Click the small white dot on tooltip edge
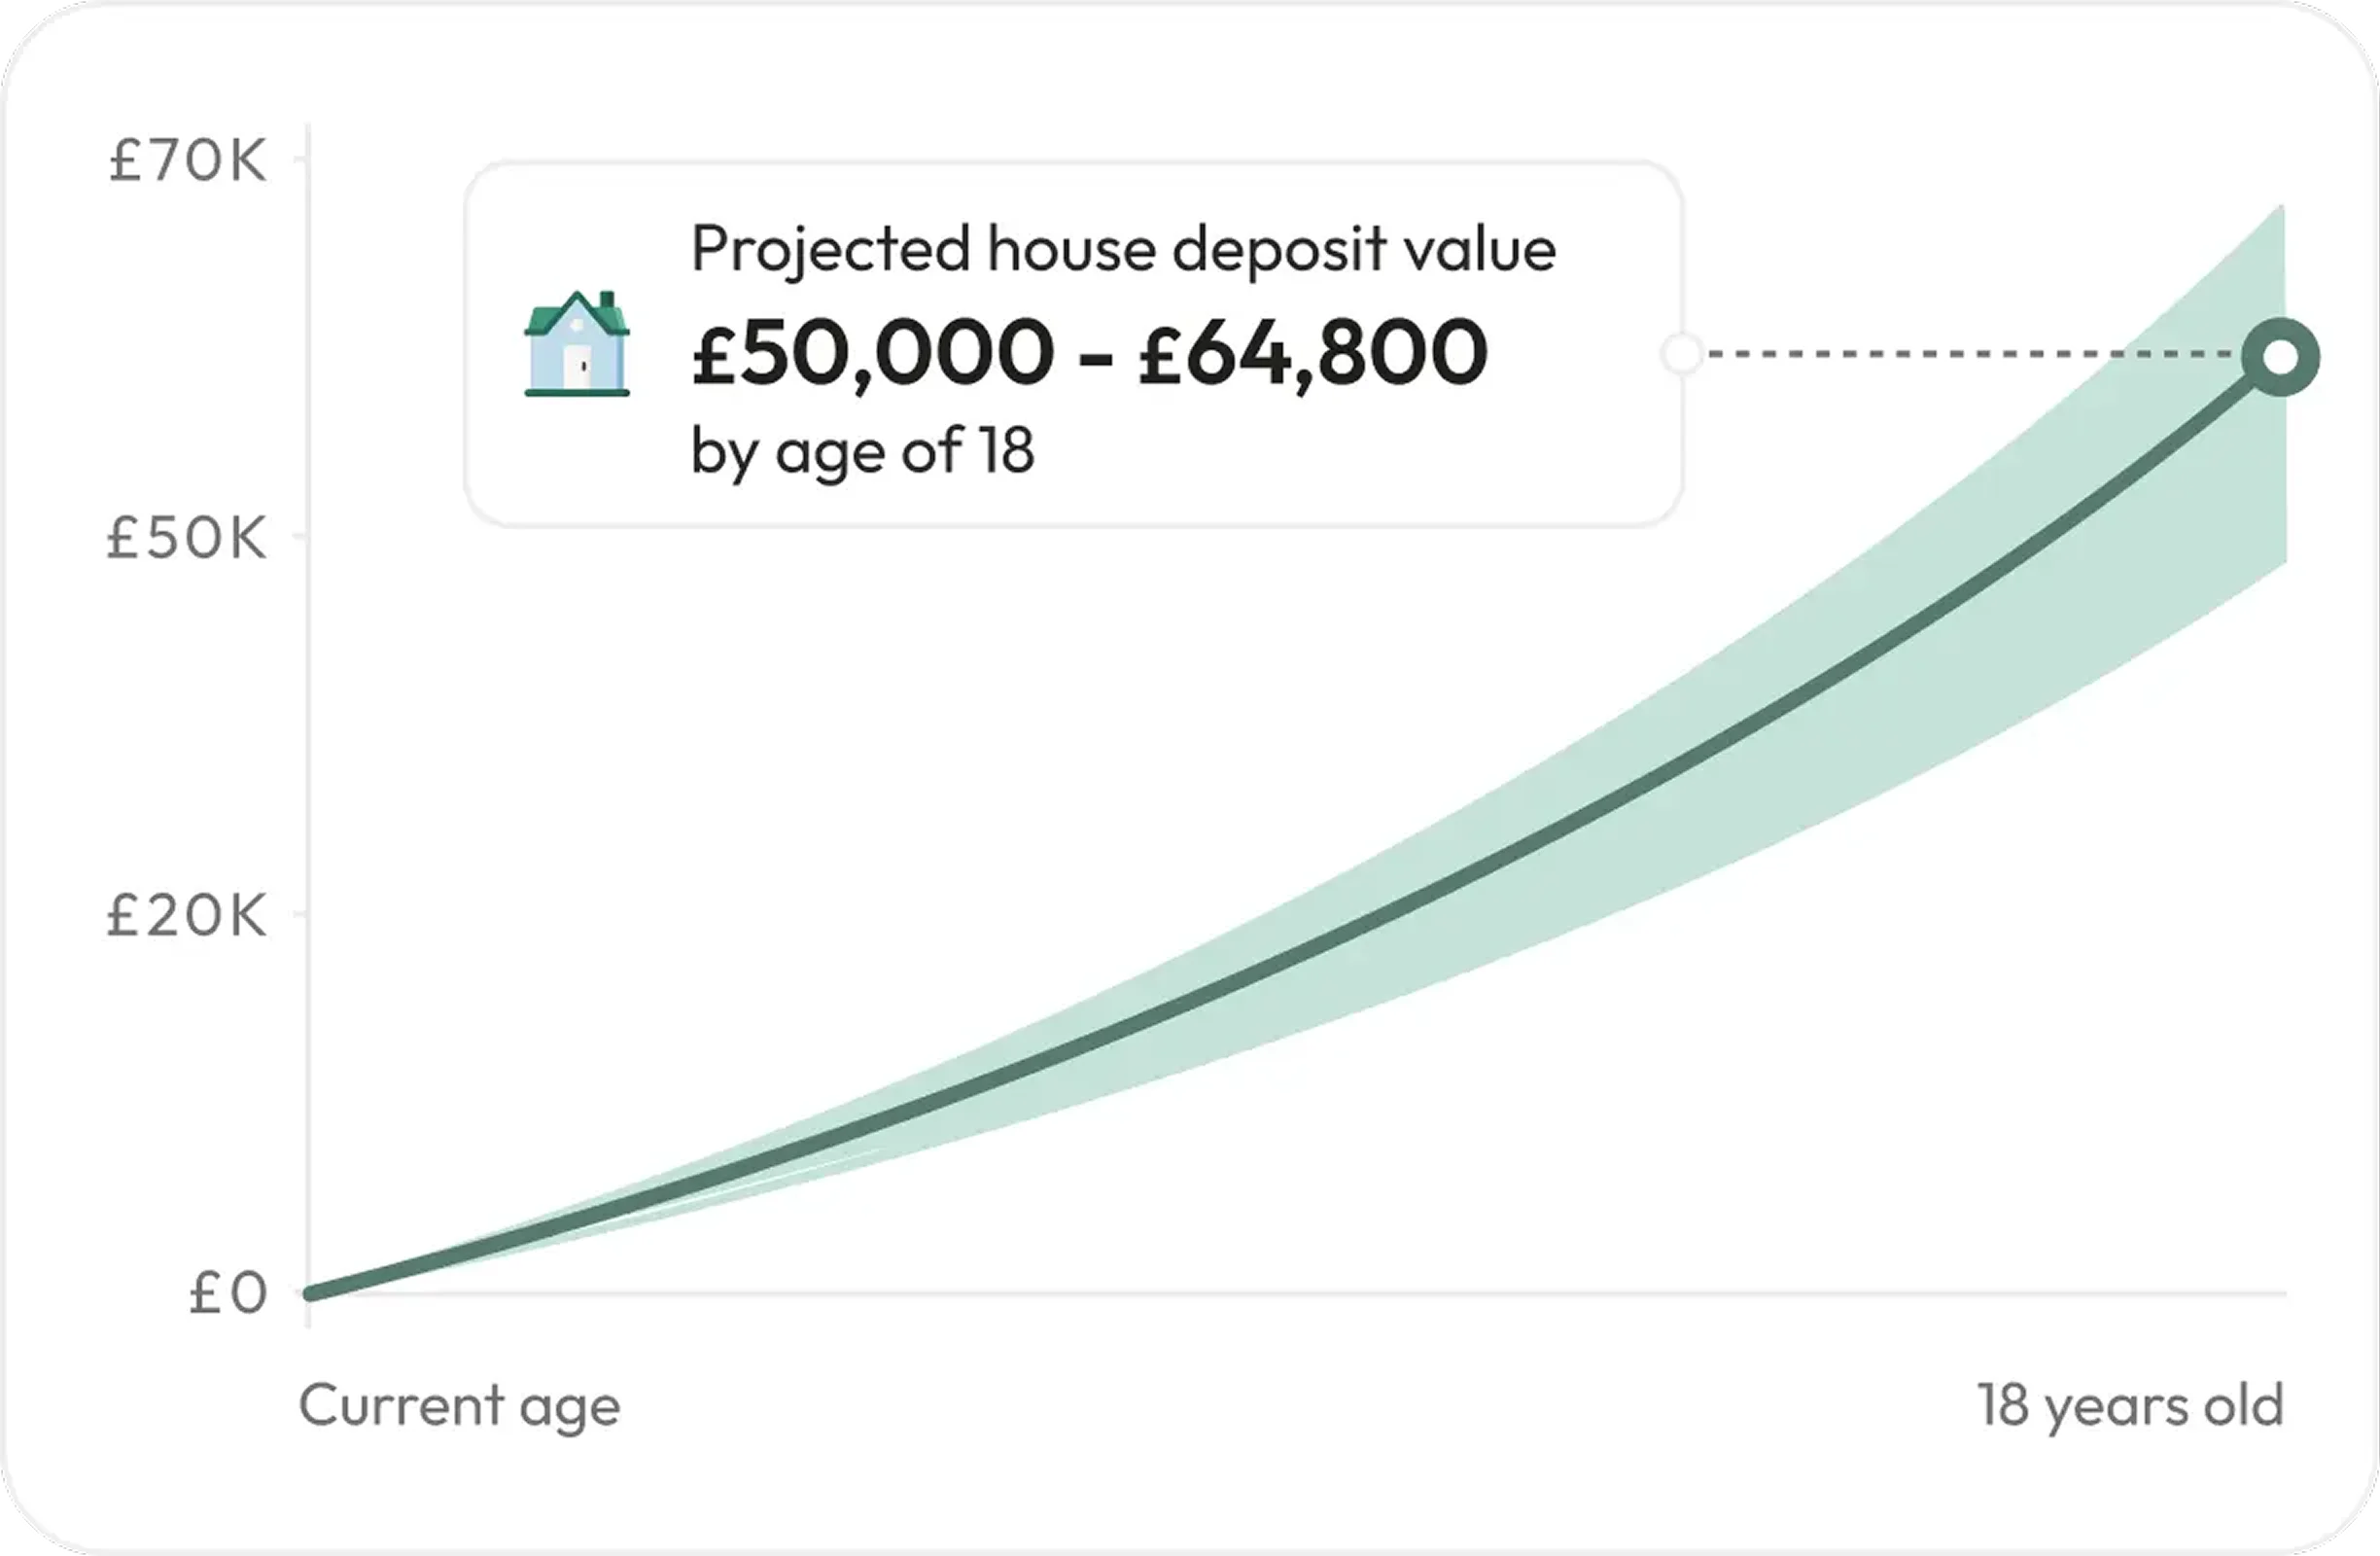 pos(1682,354)
